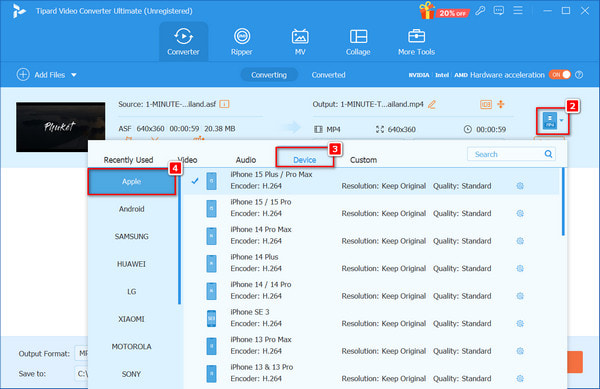
Task: Open the Collage module
Action: (x=358, y=41)
